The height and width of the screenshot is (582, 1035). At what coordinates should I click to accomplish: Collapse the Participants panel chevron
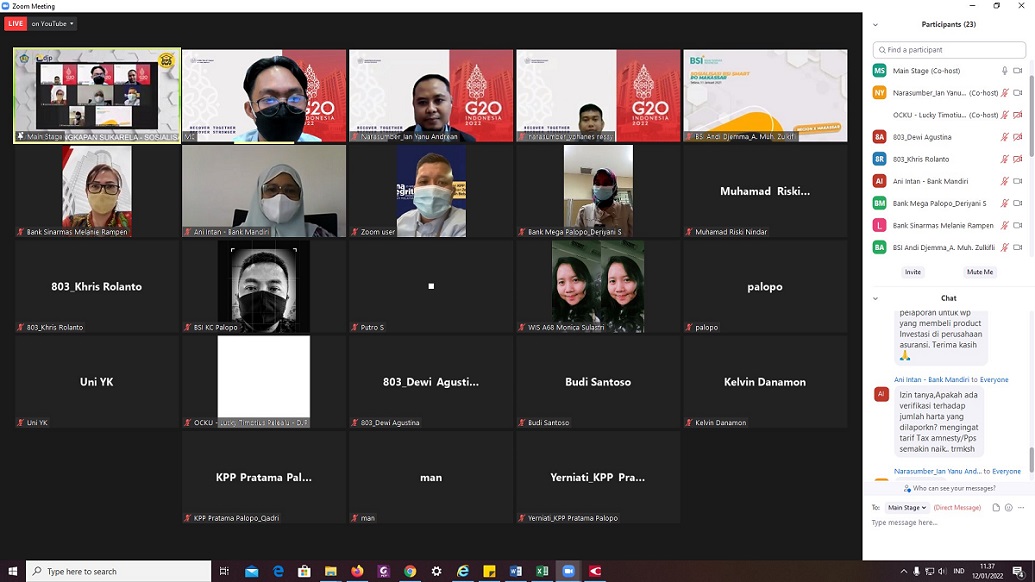[876, 25]
